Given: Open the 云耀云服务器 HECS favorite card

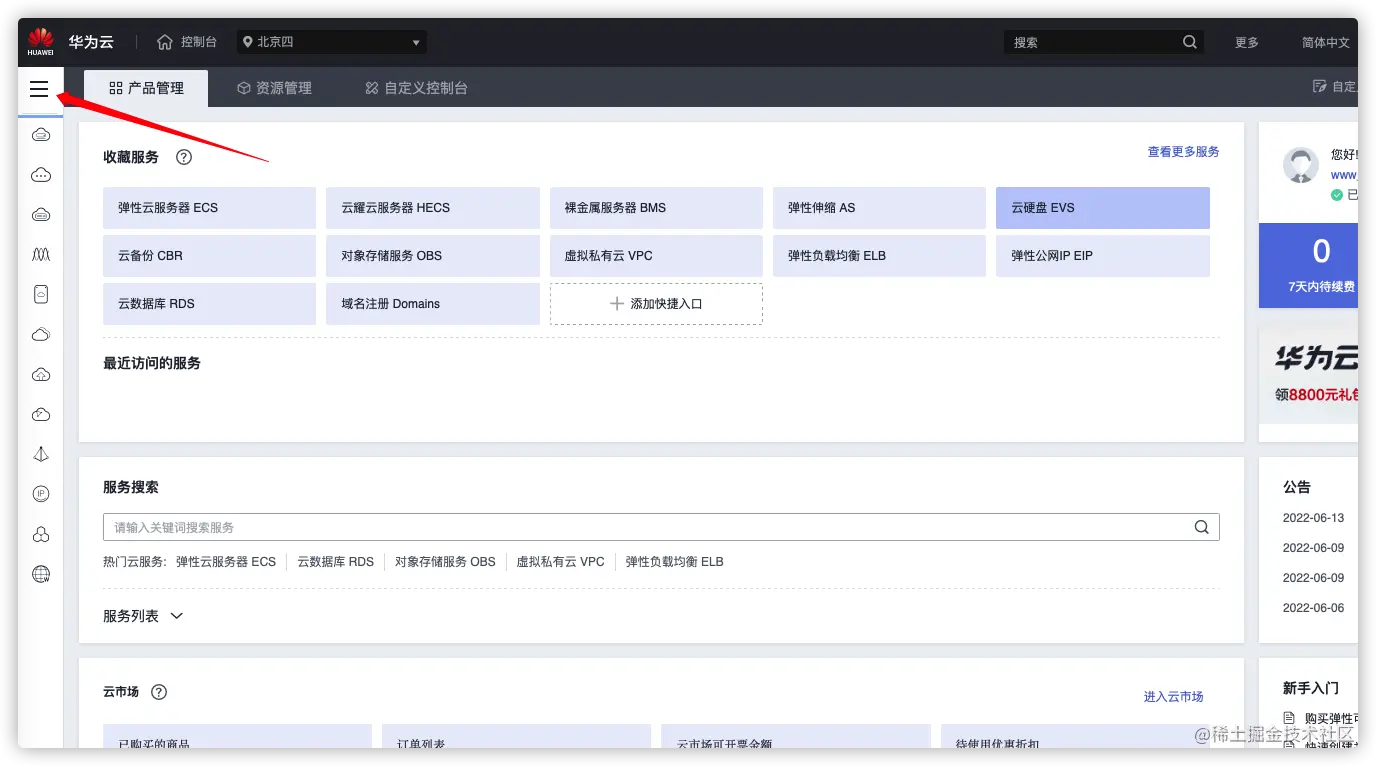Looking at the screenshot, I should click(x=433, y=208).
